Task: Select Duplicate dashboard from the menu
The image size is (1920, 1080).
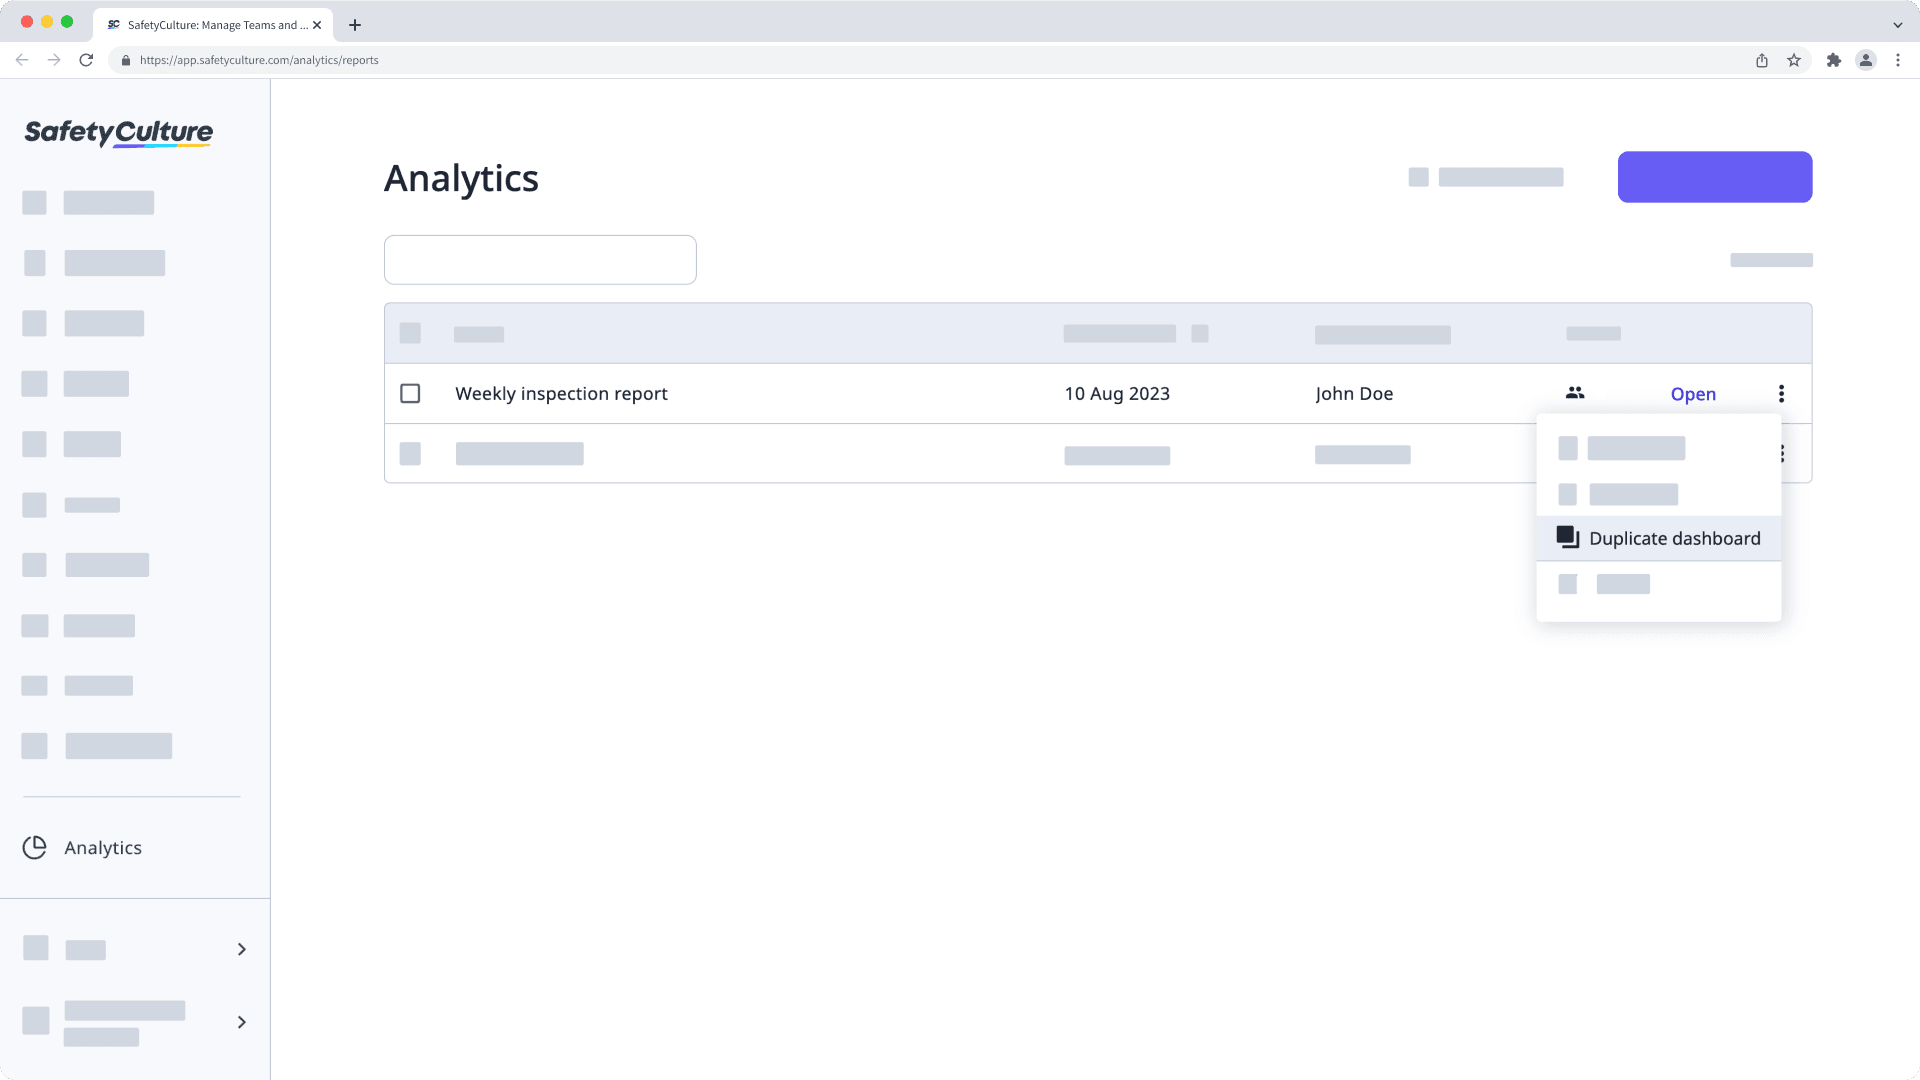Action: pyautogui.click(x=1674, y=538)
